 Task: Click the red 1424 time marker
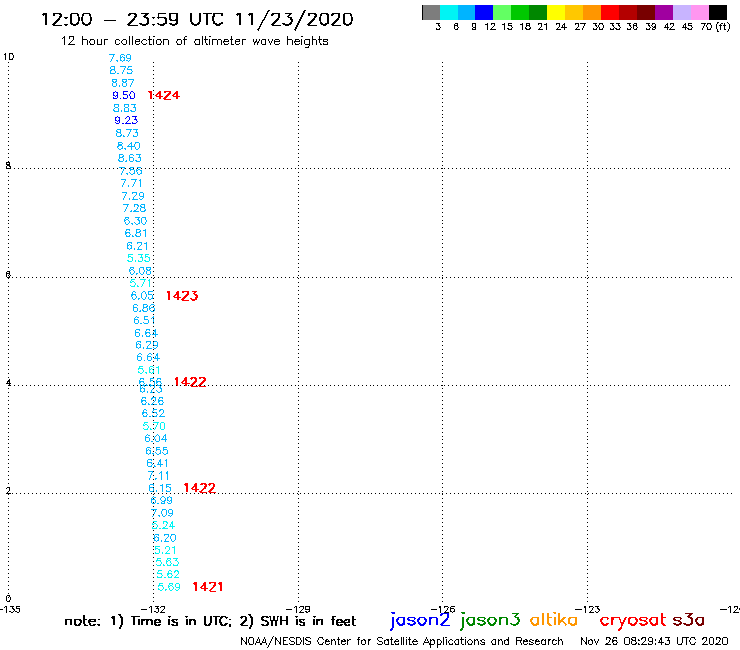tap(164, 95)
